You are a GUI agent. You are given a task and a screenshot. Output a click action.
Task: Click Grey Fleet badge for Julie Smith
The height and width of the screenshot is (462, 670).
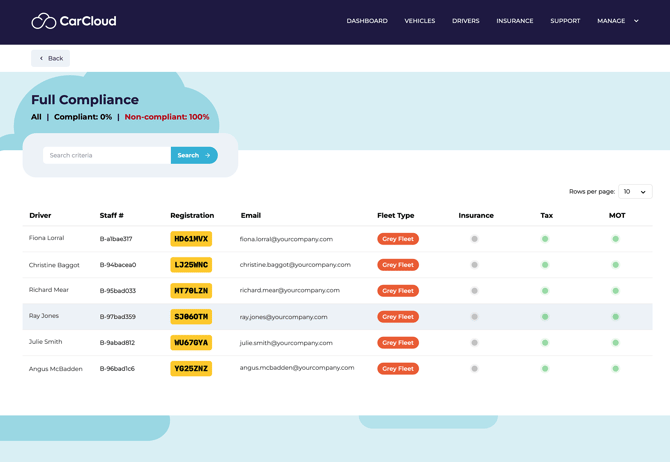[x=398, y=343]
